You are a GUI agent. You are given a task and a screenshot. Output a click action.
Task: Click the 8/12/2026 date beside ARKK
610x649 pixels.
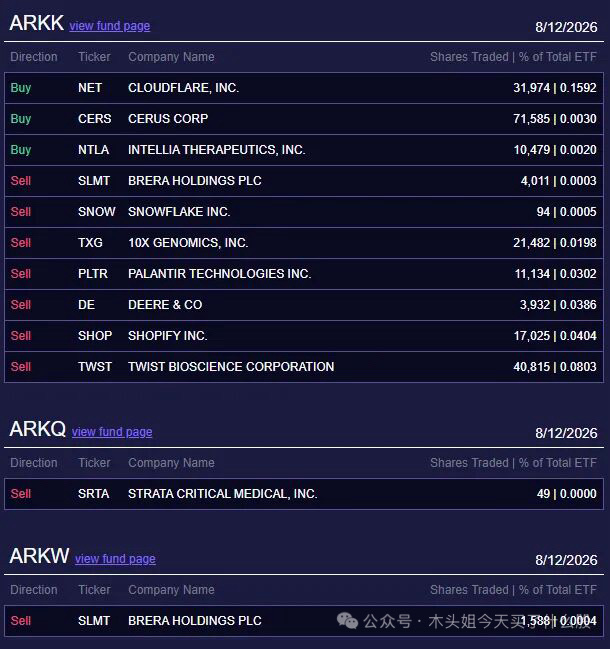coord(566,27)
